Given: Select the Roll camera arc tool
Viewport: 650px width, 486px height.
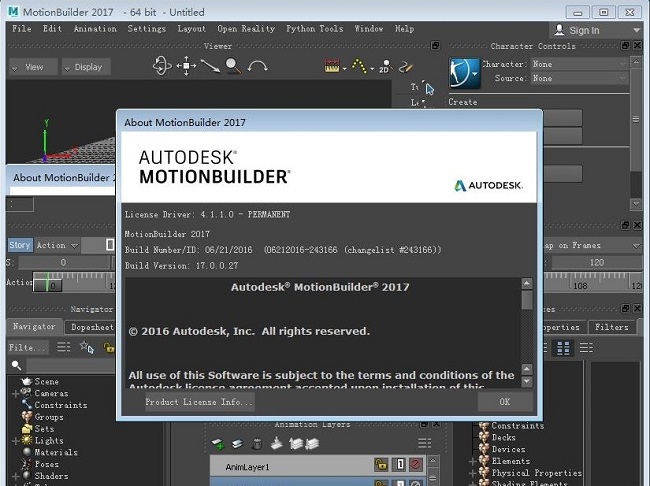Looking at the screenshot, I should 257,66.
